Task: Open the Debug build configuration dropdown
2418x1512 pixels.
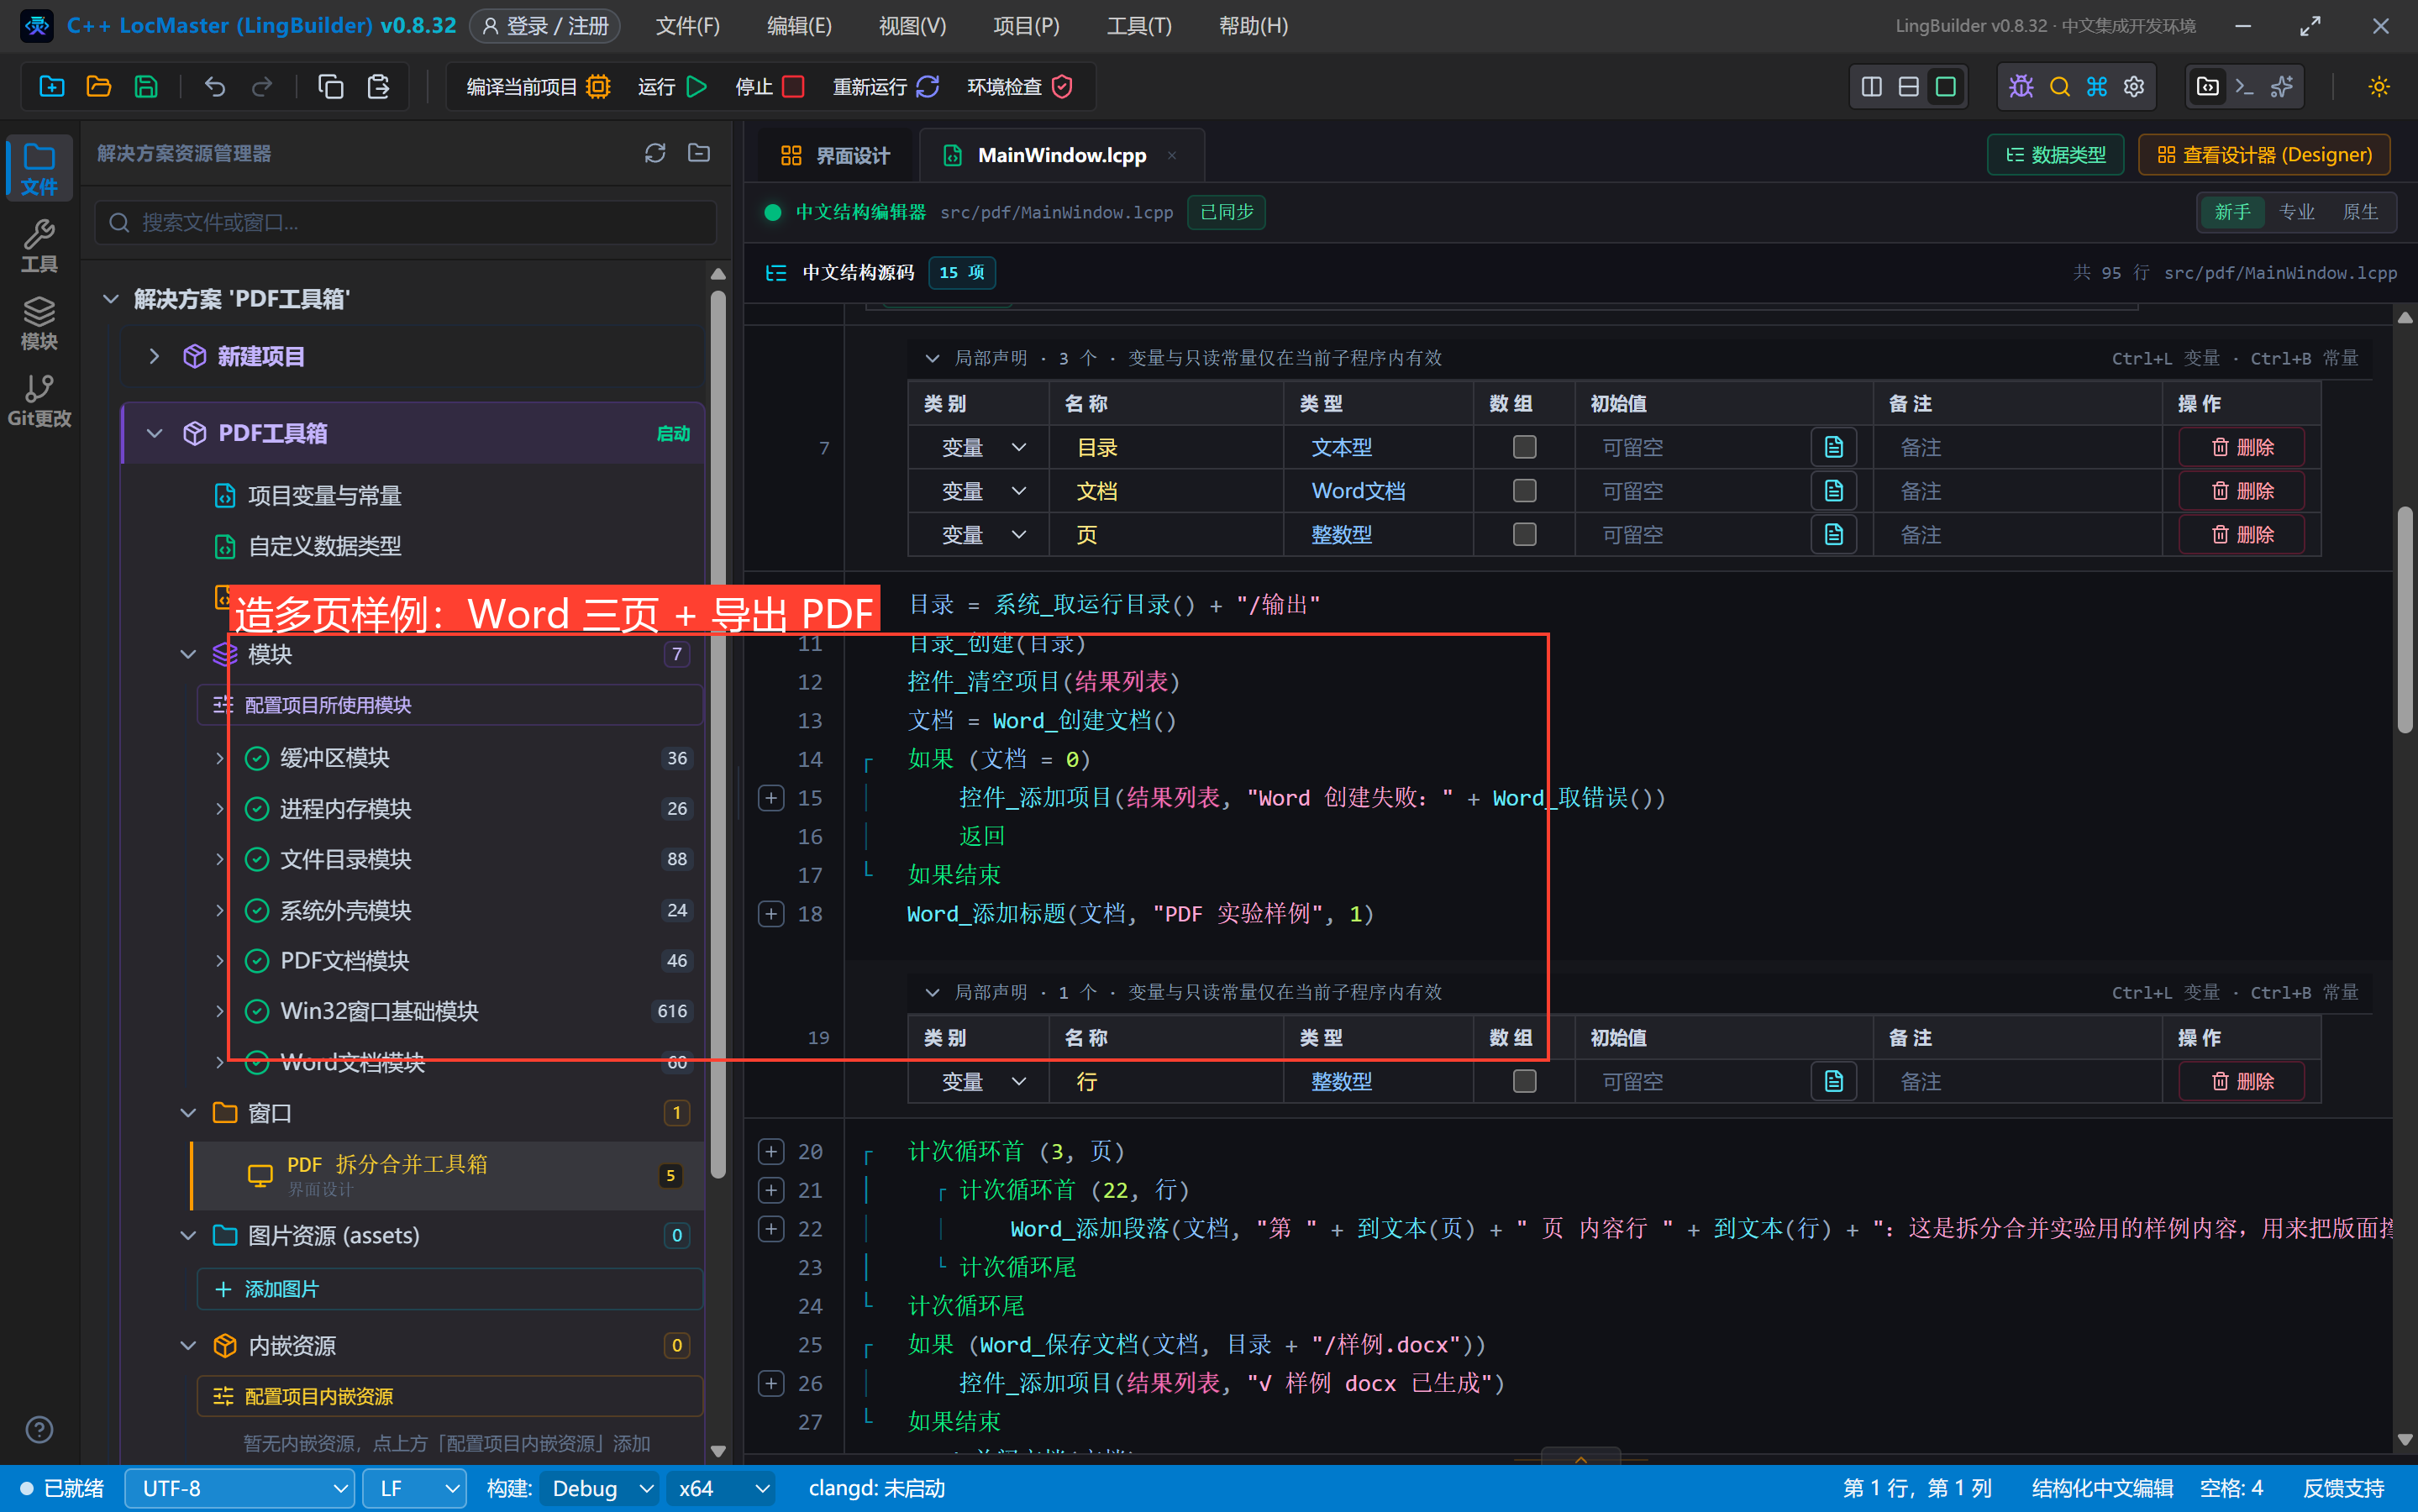Action: coord(600,1488)
